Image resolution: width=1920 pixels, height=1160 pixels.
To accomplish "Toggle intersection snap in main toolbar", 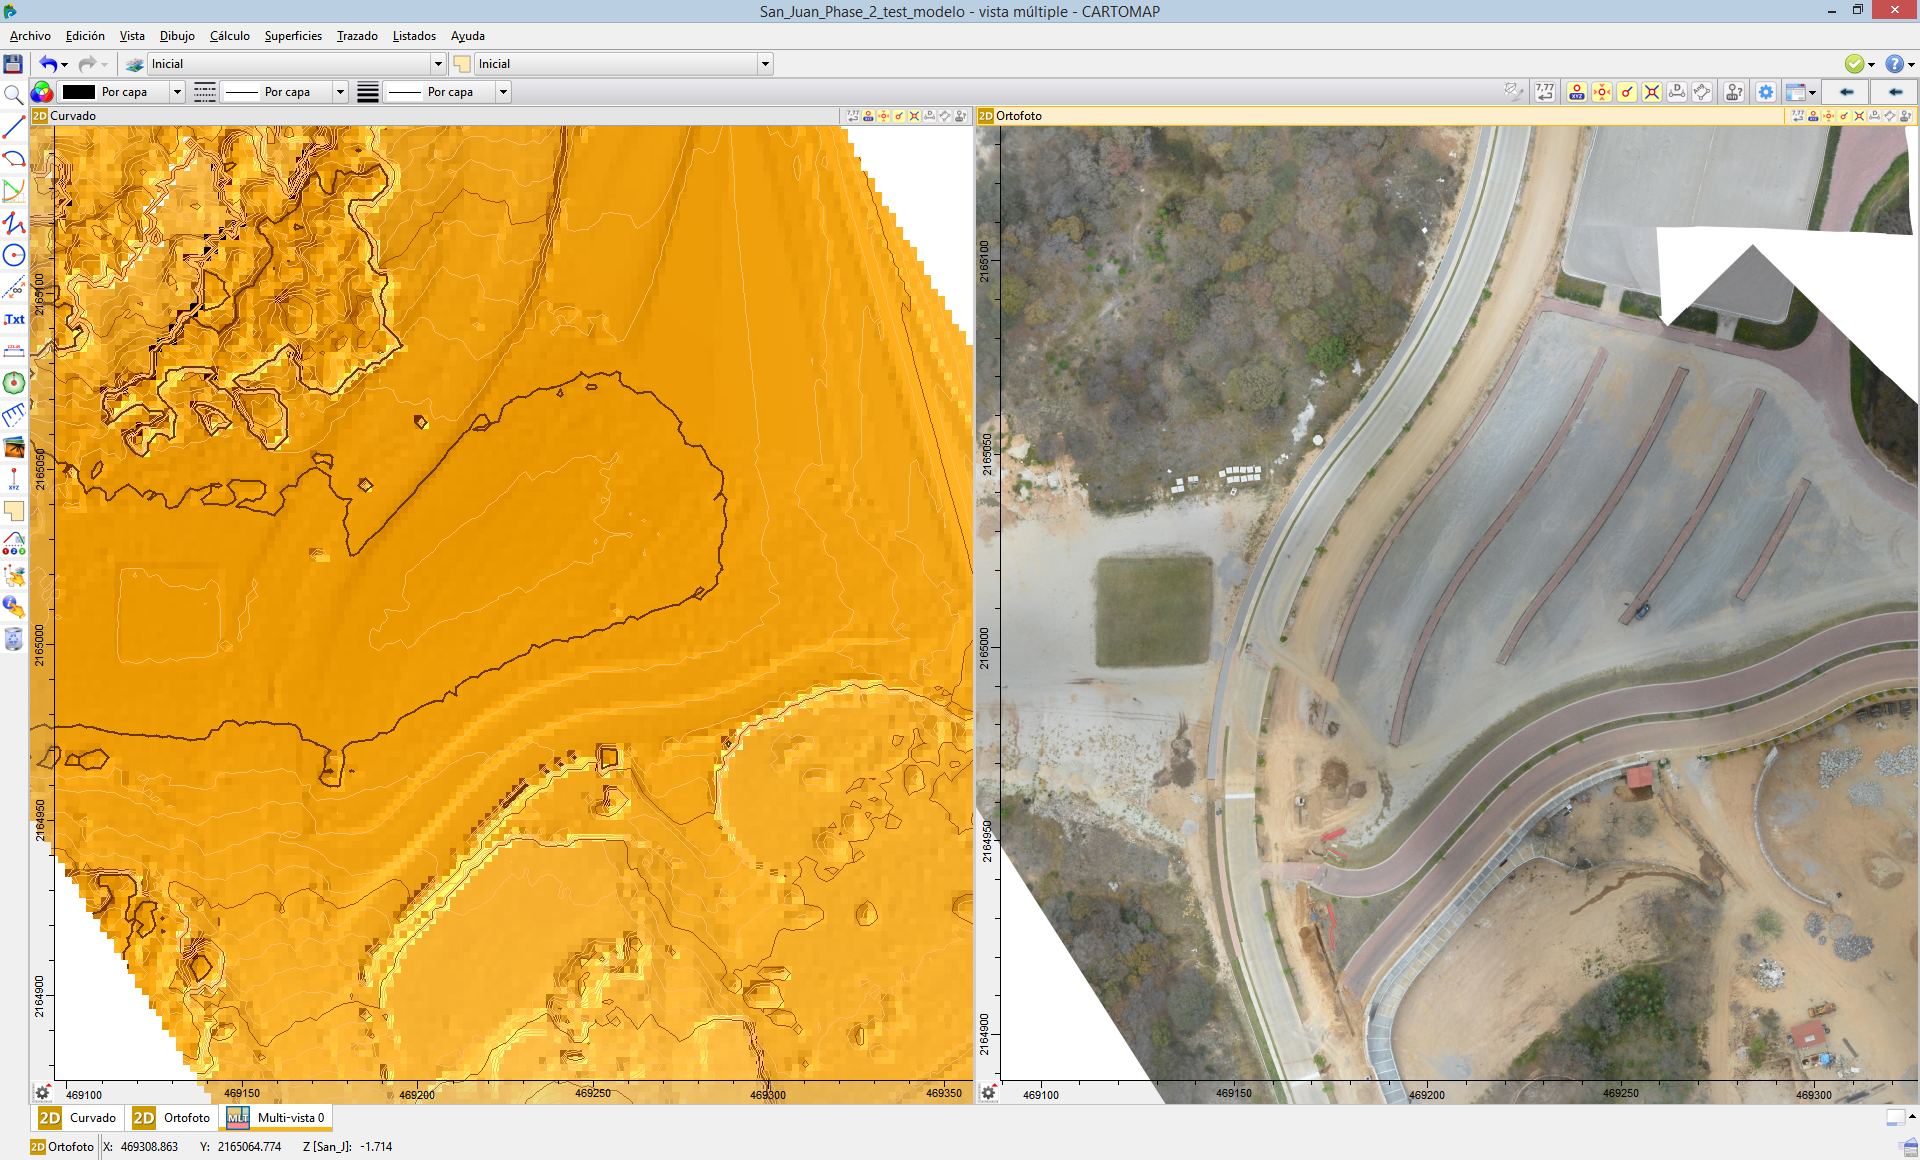I will click(x=1652, y=92).
